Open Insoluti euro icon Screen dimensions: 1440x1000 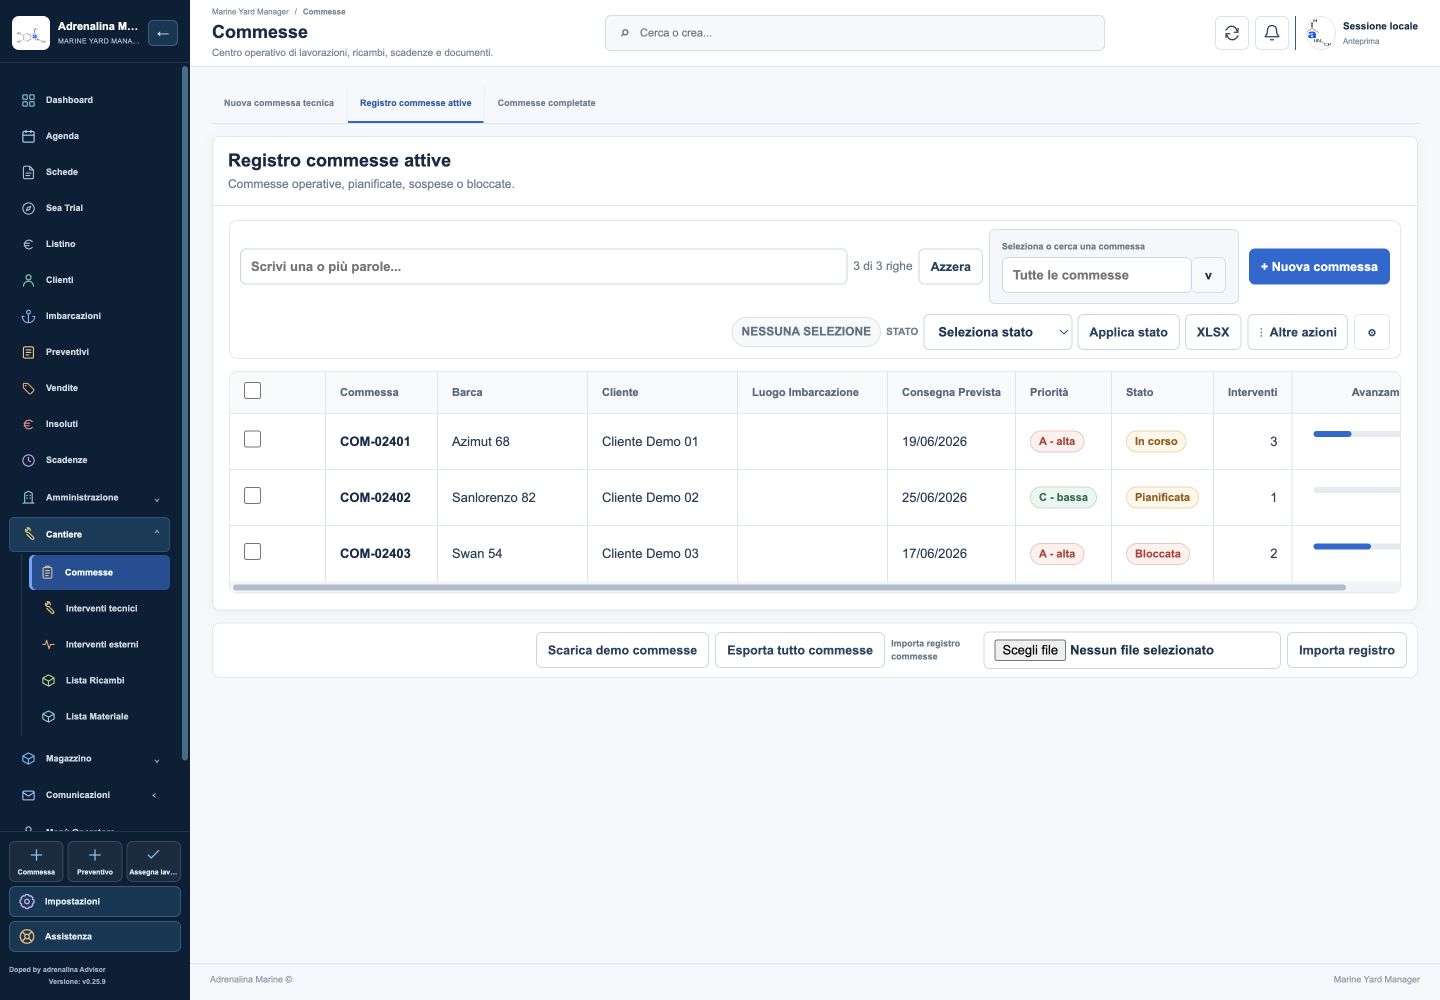click(x=28, y=424)
